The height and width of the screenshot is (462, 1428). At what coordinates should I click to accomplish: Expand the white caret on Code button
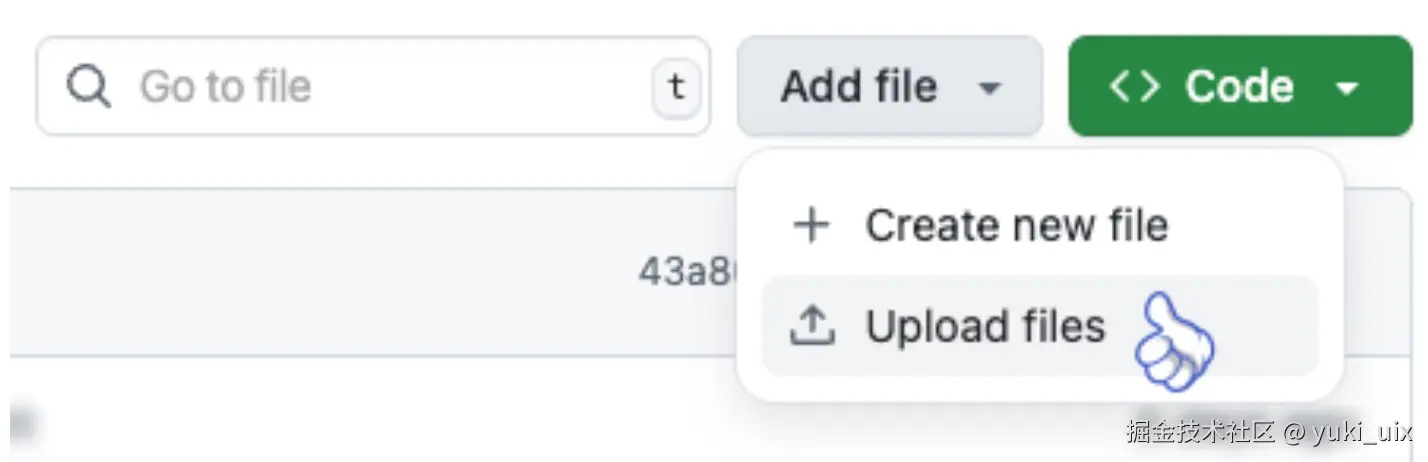(x=1347, y=88)
